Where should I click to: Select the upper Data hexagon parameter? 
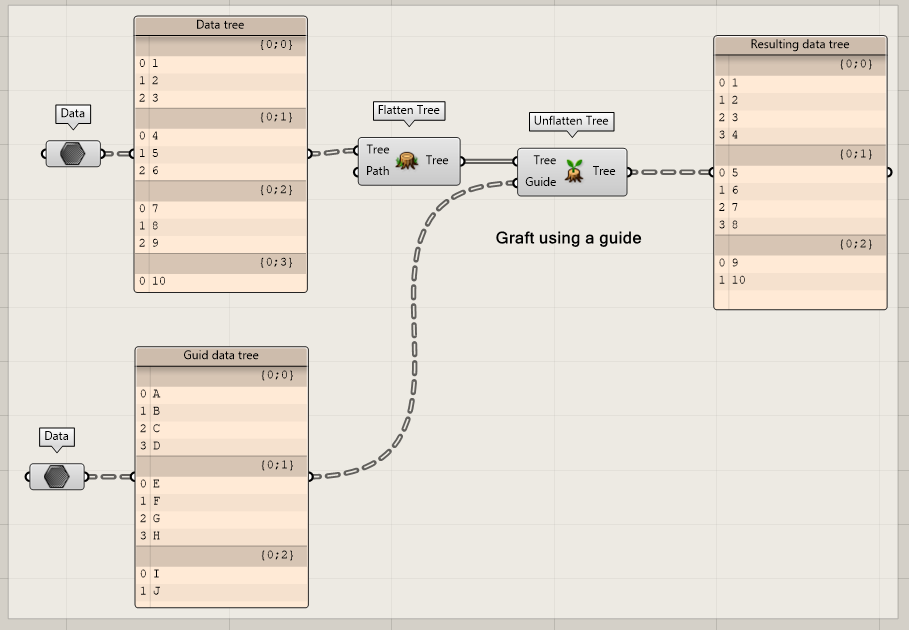point(73,154)
